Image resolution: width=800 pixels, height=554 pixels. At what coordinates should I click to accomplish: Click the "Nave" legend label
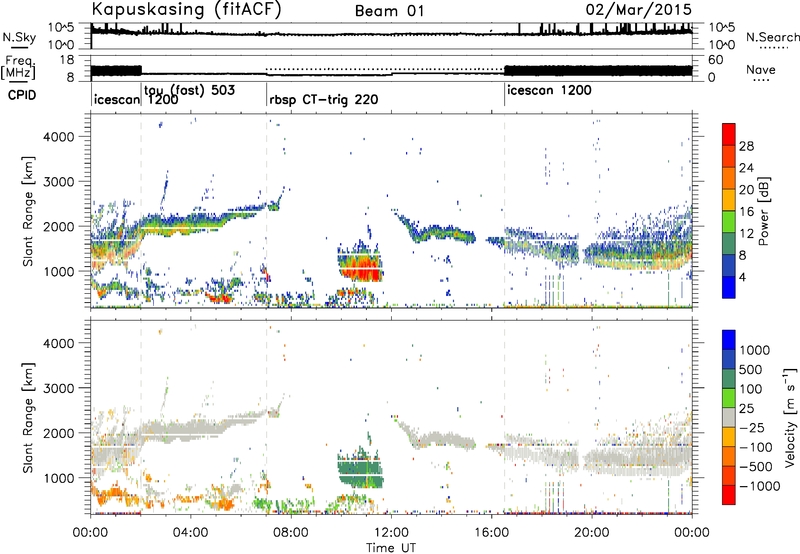[761, 70]
